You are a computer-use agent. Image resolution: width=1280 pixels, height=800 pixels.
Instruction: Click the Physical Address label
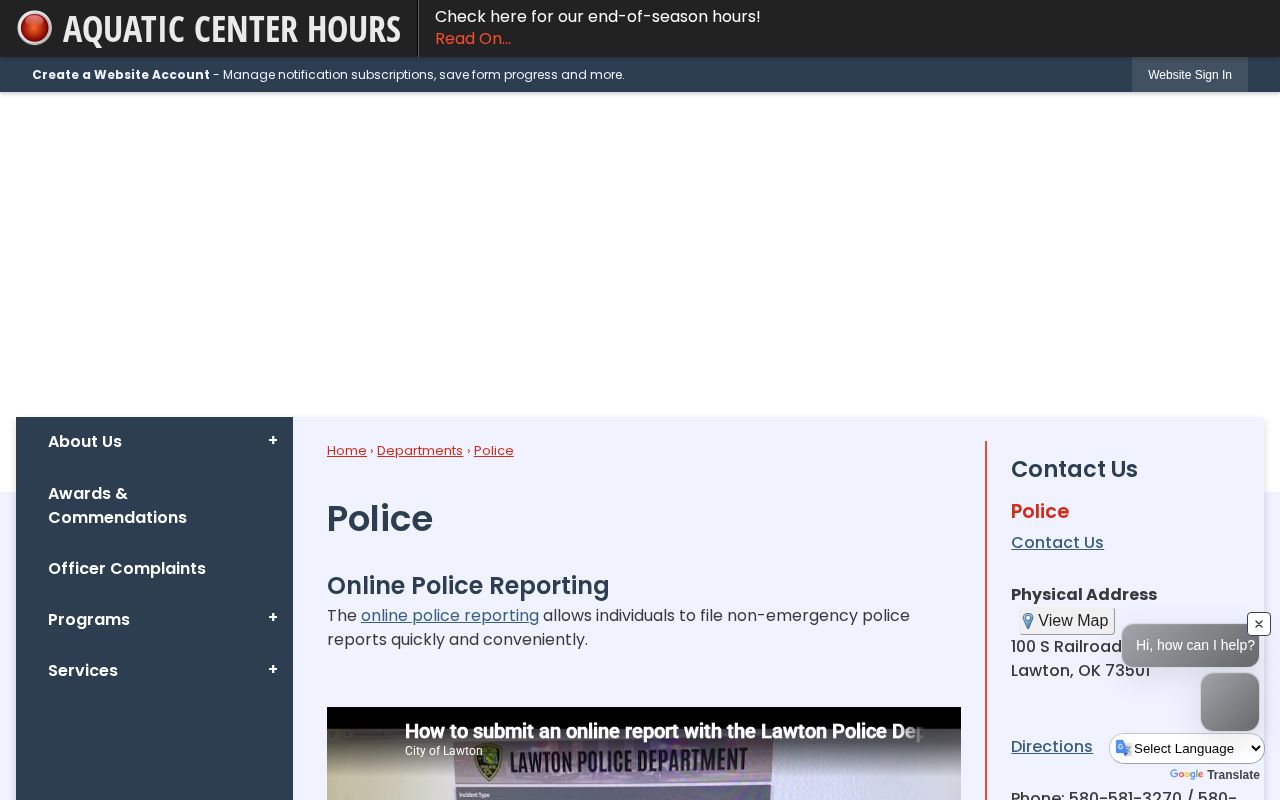pyautogui.click(x=1084, y=595)
